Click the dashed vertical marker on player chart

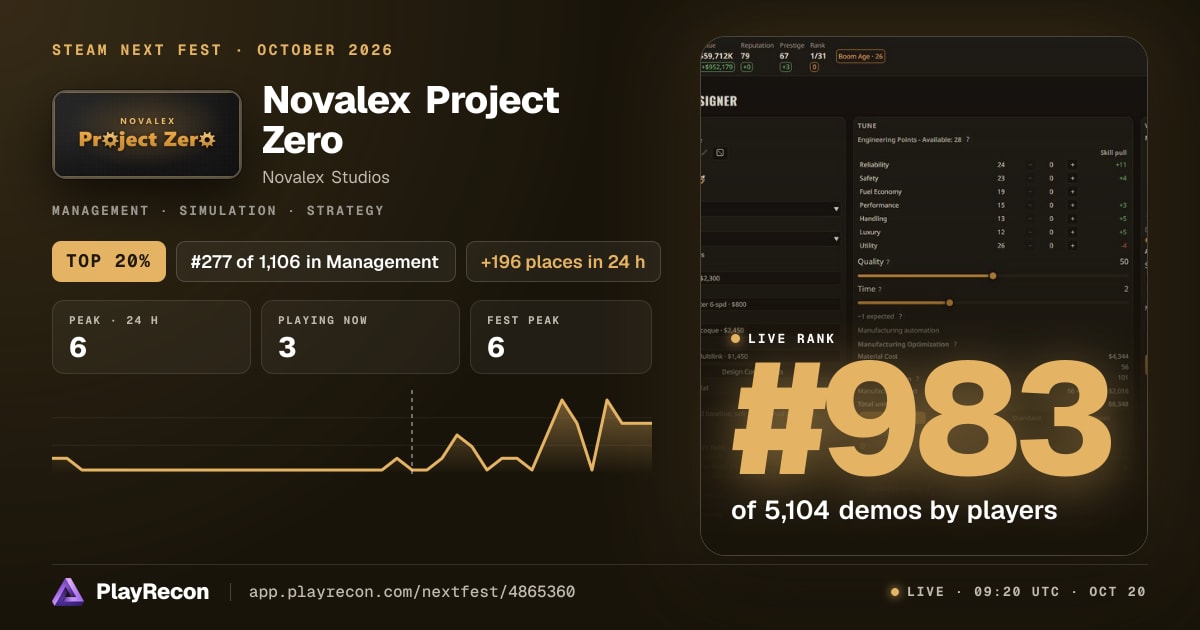[412, 433]
